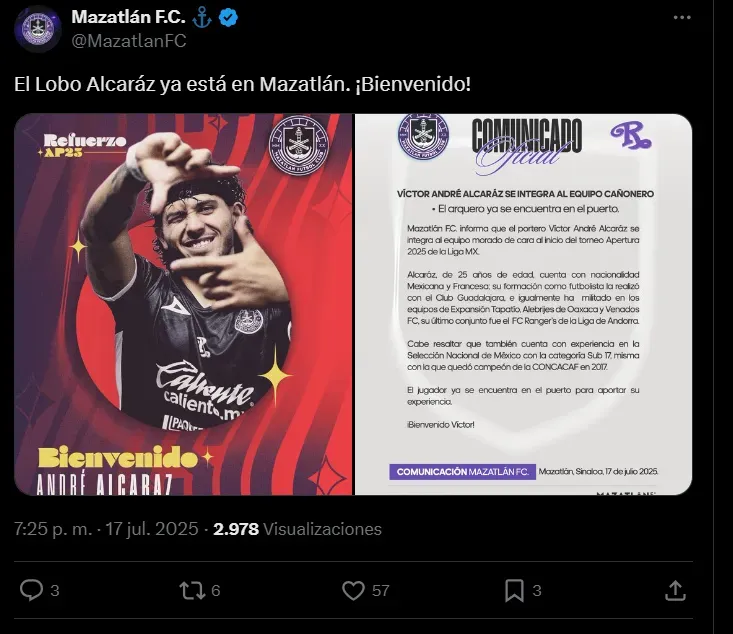Click the reply count number 3
733x634 pixels.
pos(55,591)
